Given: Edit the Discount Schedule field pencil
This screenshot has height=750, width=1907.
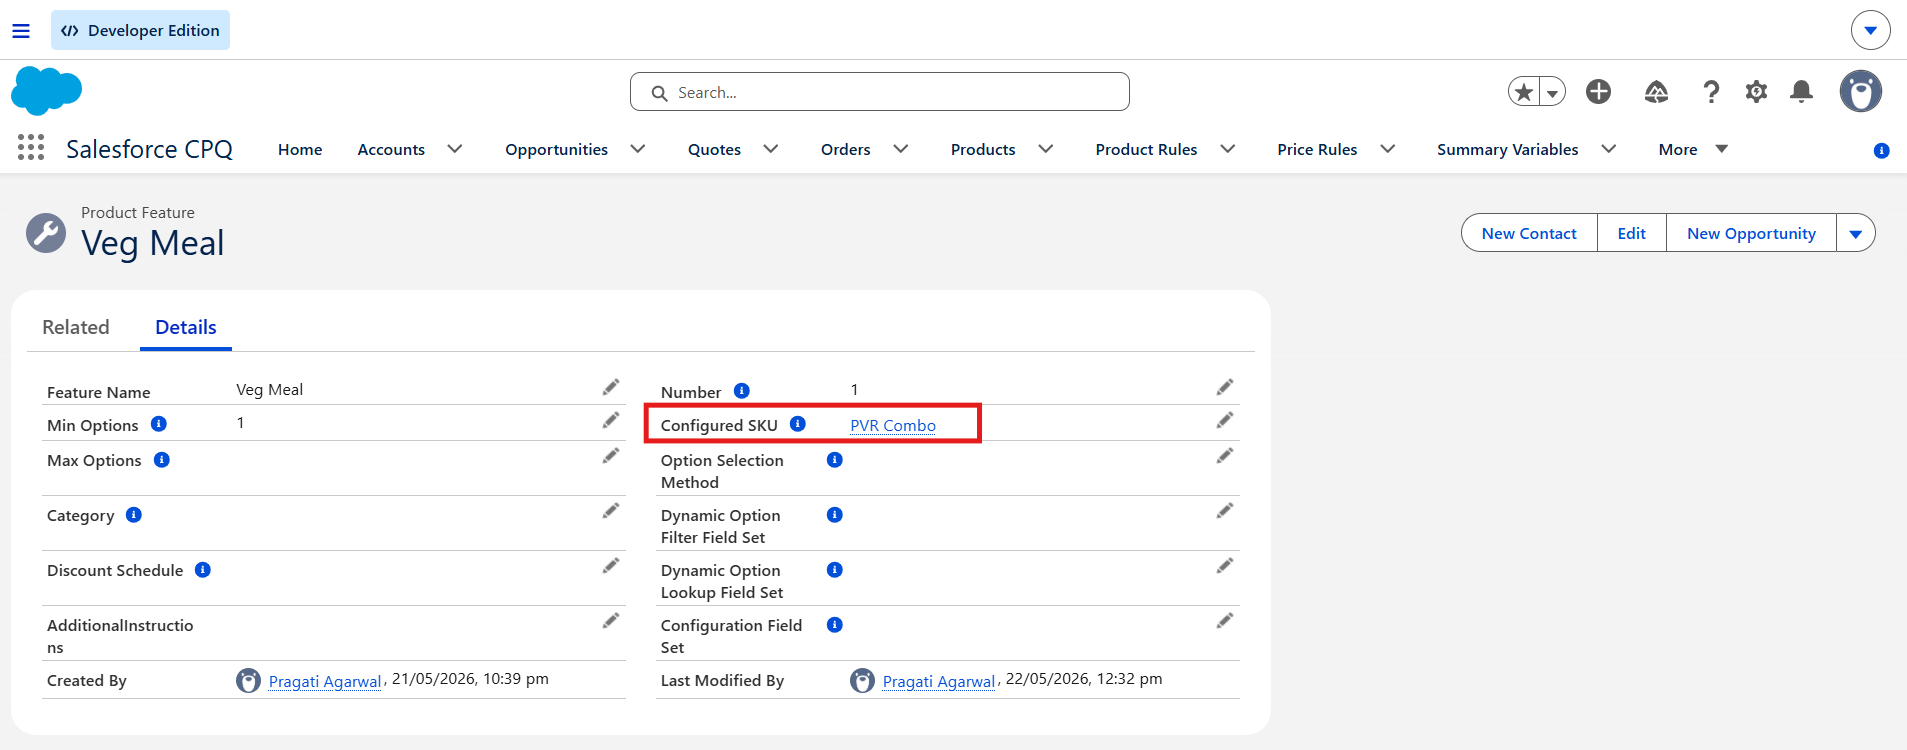Looking at the screenshot, I should [611, 566].
